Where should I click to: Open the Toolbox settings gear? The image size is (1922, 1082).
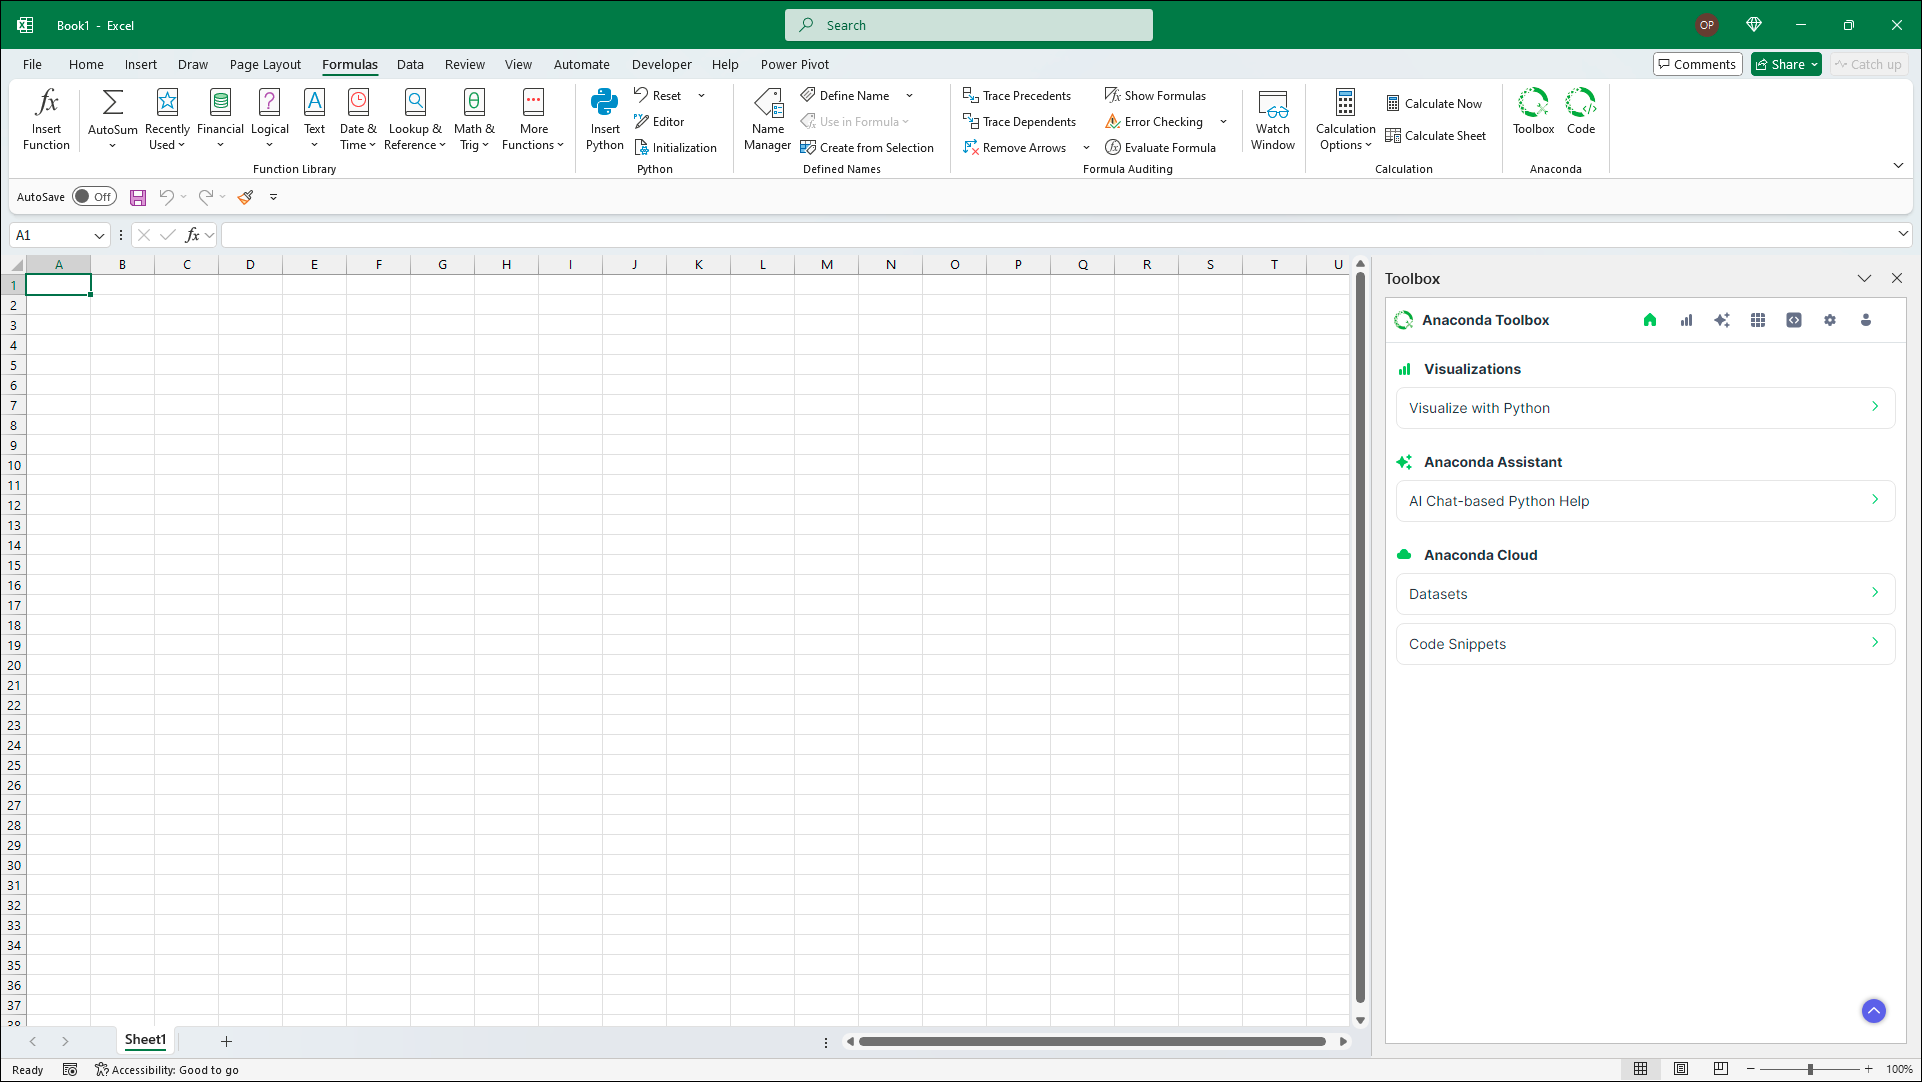click(x=1830, y=320)
